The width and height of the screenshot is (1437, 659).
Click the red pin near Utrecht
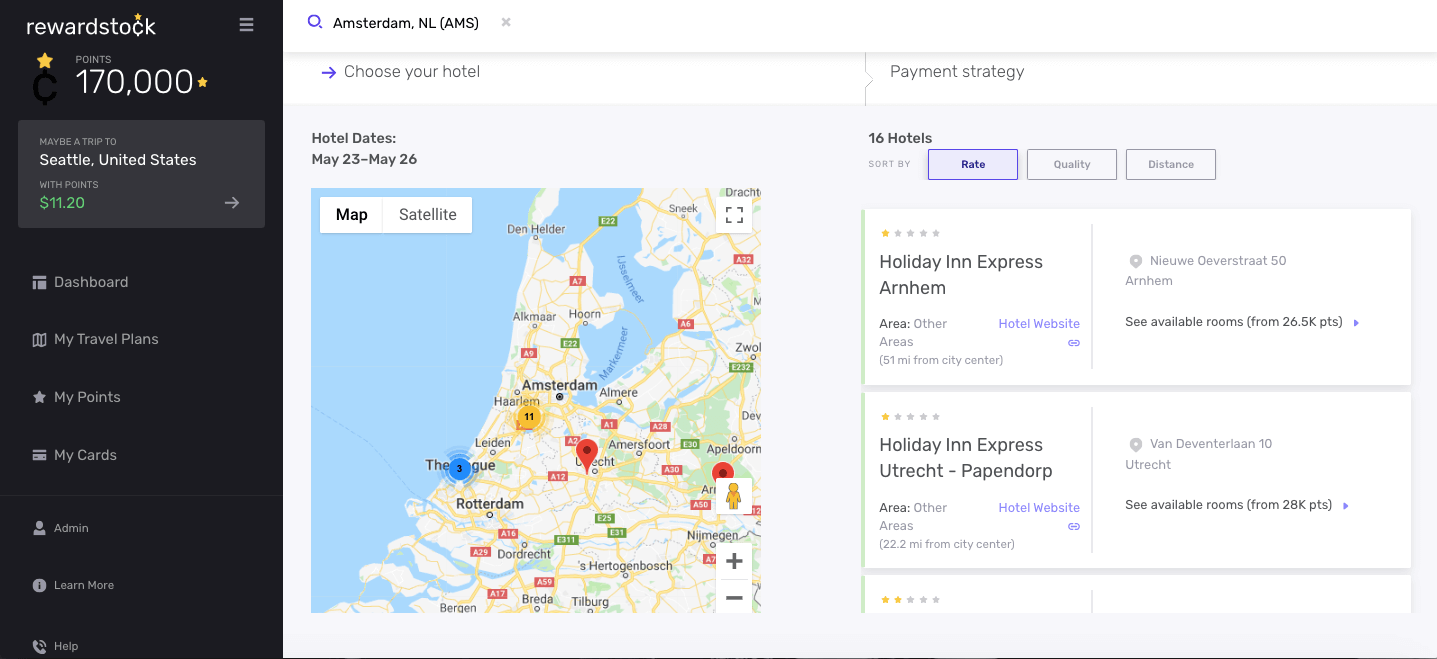point(587,454)
